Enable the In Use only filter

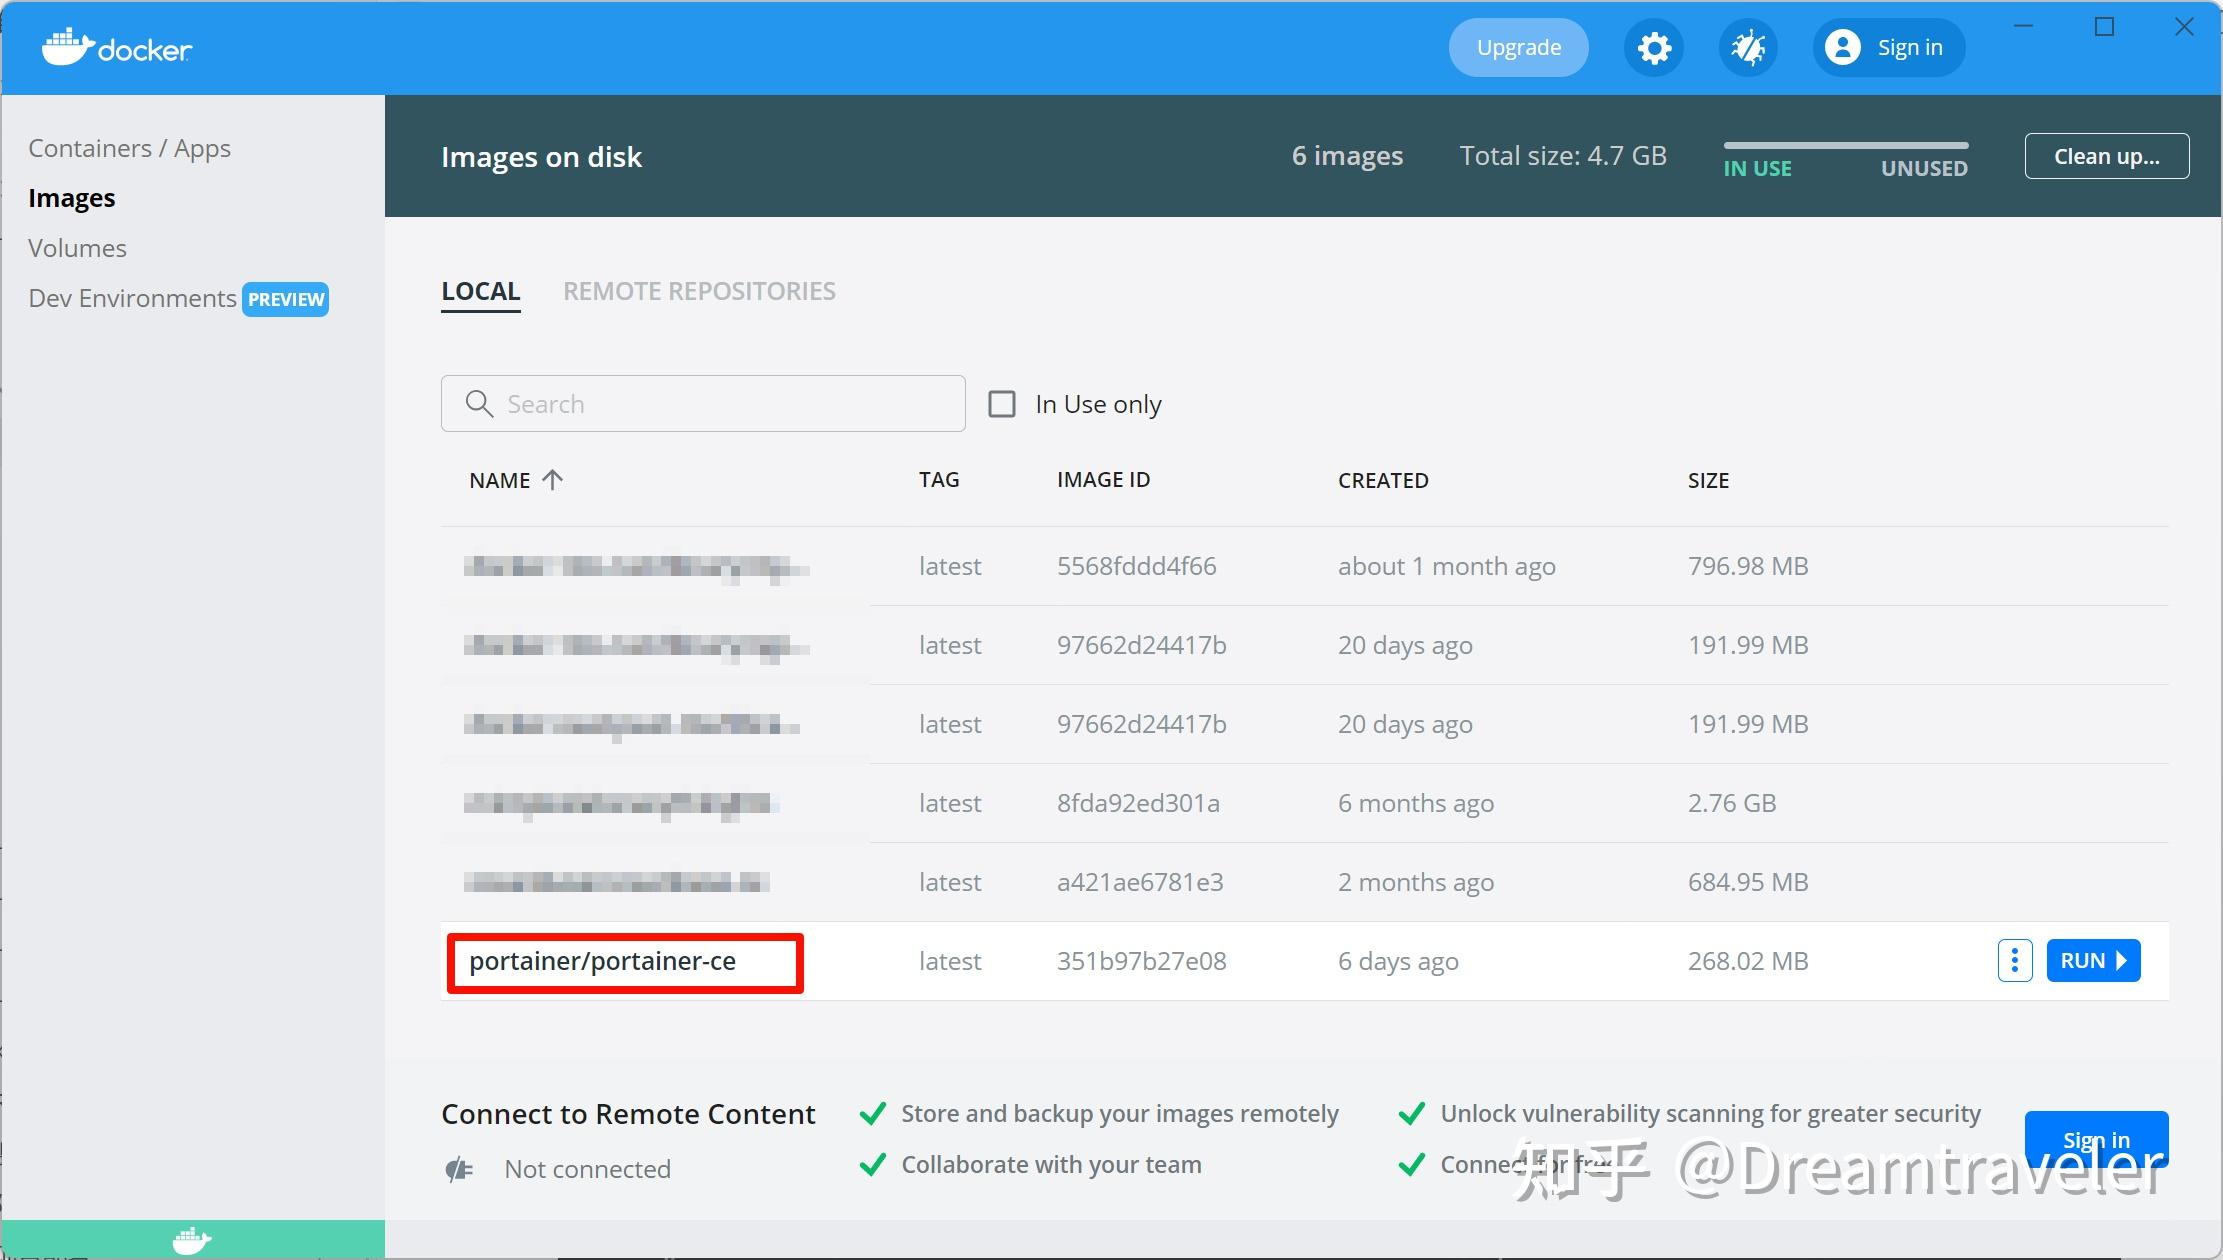click(1001, 403)
